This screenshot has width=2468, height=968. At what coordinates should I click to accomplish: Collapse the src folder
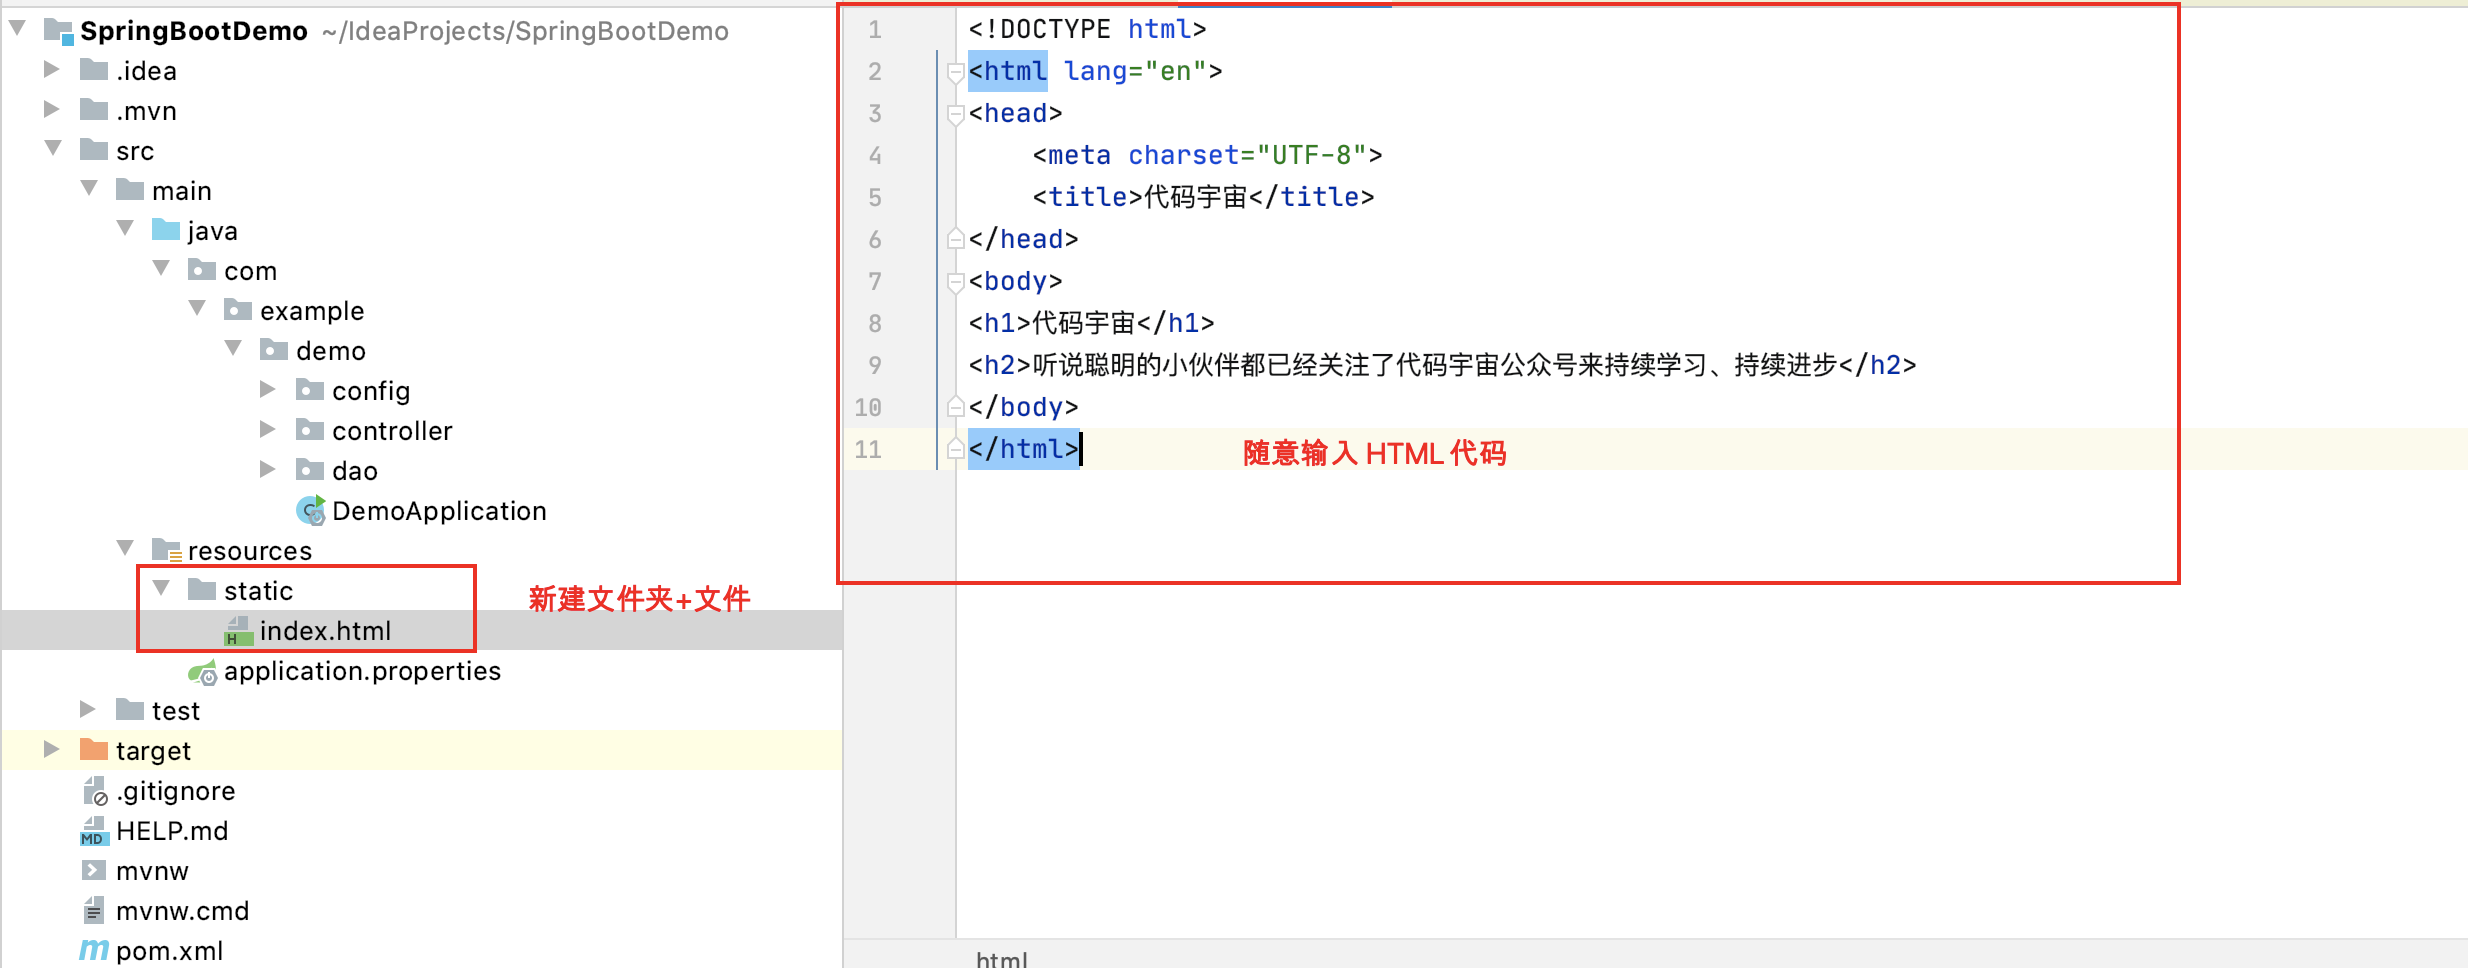point(52,148)
